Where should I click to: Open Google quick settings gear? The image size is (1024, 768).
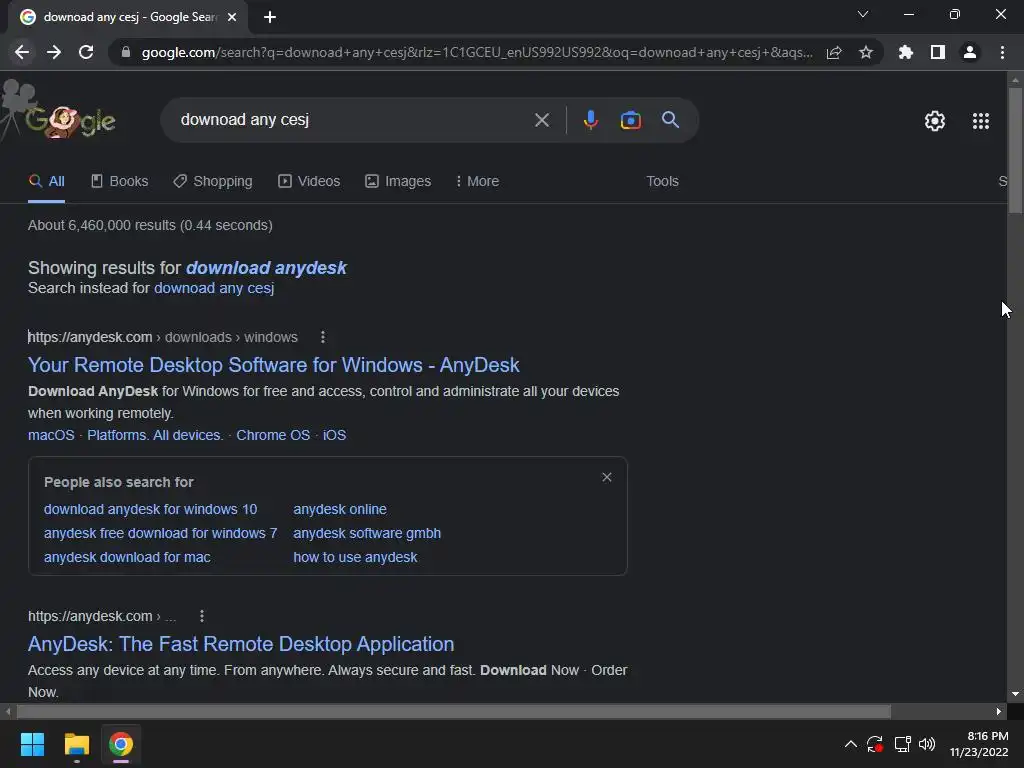(x=935, y=121)
